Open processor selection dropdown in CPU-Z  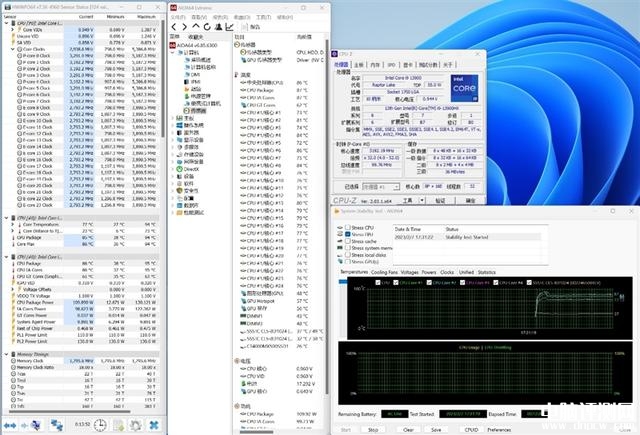pyautogui.click(x=396, y=187)
